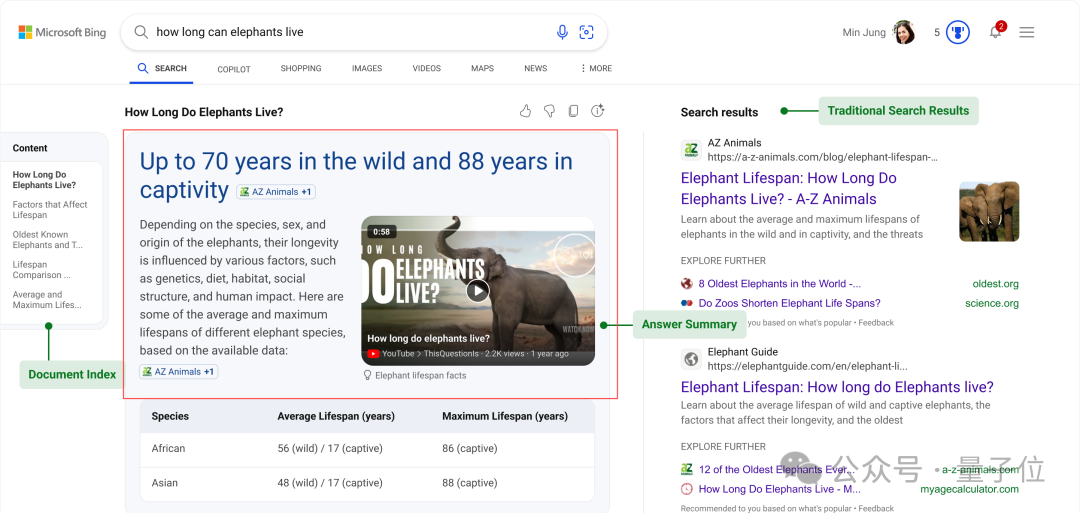Click the African species row cell

168,448
